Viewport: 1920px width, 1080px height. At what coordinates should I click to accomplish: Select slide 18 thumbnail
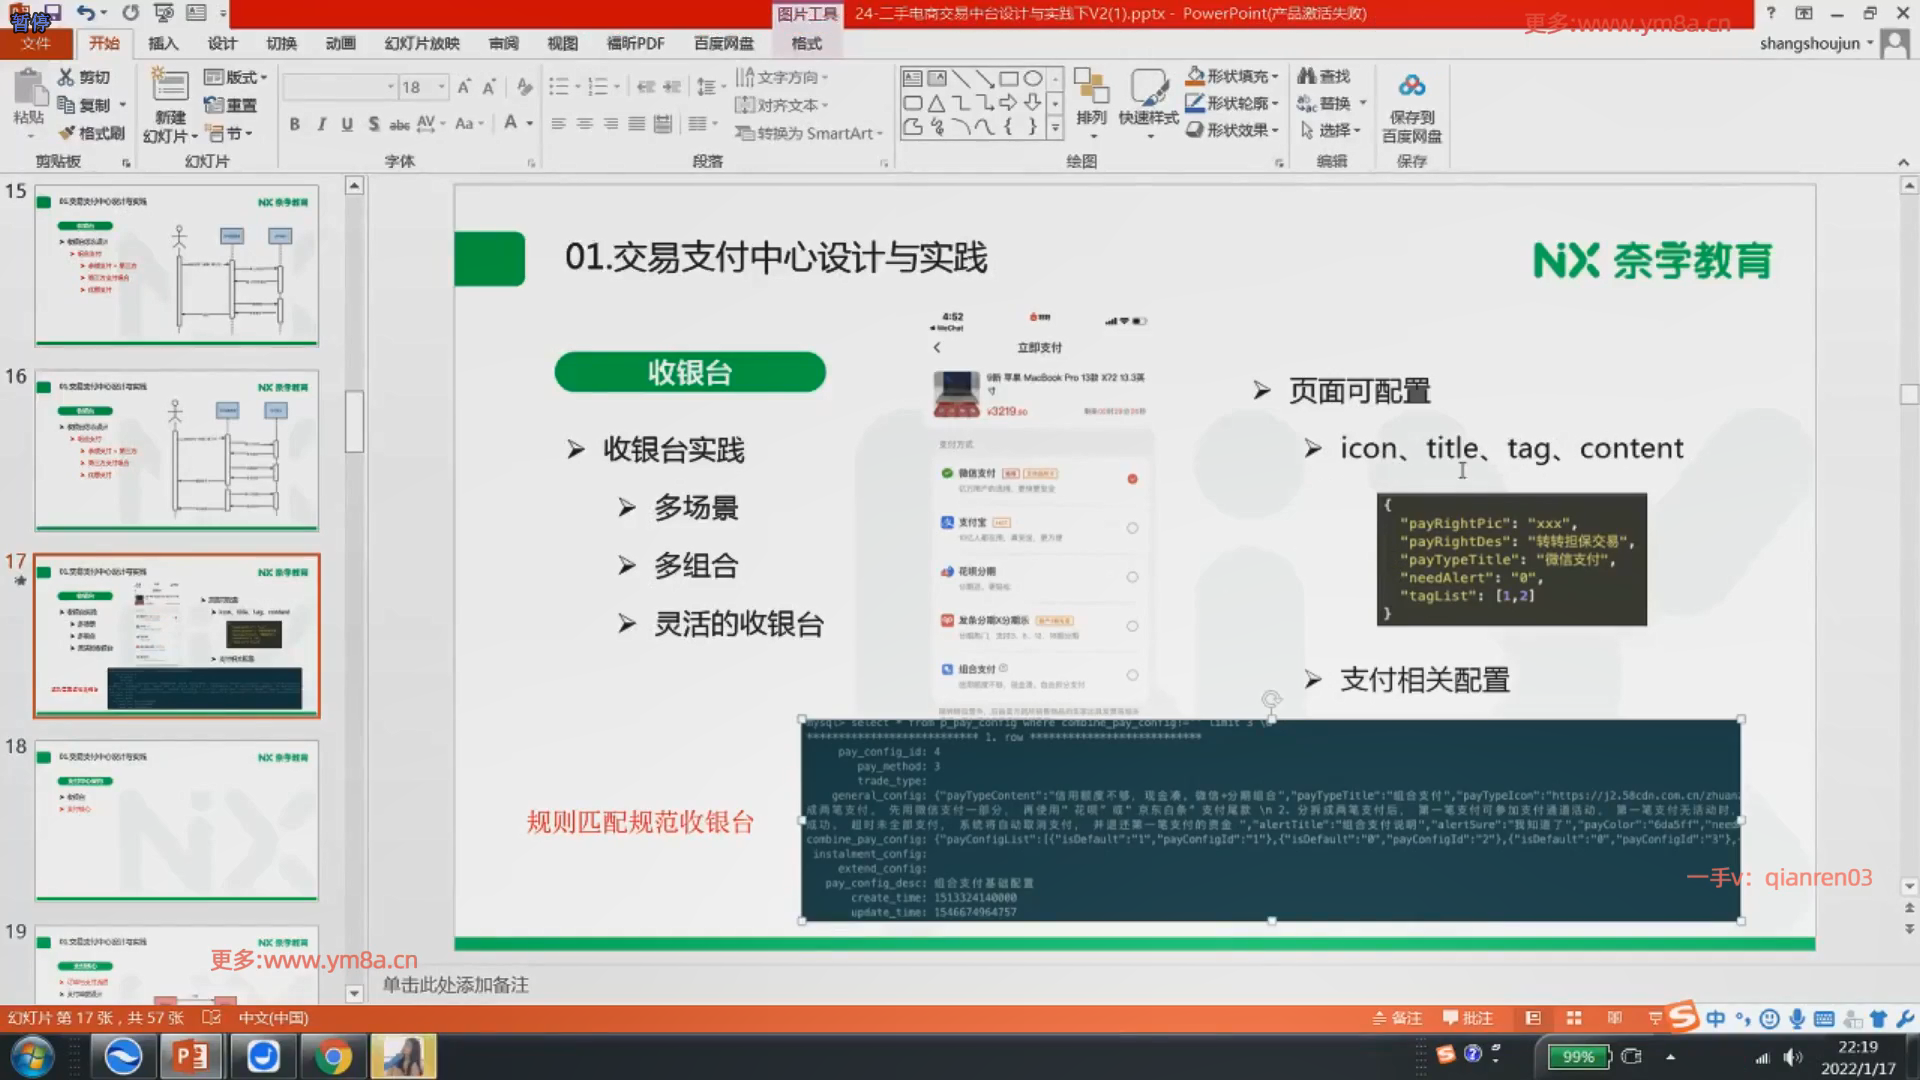point(176,820)
